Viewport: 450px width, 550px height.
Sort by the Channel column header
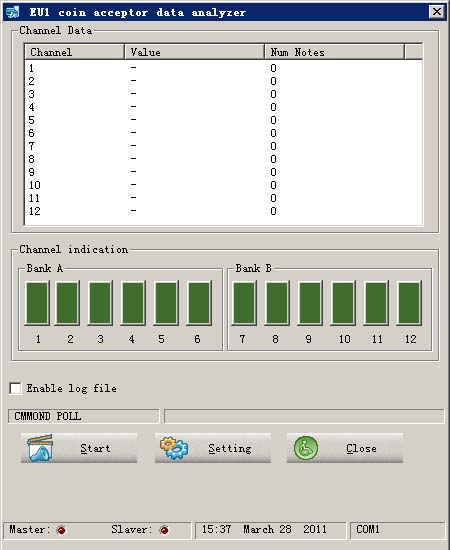click(x=74, y=52)
